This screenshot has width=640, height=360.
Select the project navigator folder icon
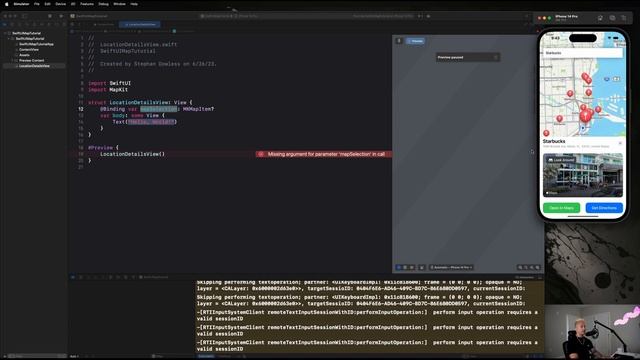point(5,24)
